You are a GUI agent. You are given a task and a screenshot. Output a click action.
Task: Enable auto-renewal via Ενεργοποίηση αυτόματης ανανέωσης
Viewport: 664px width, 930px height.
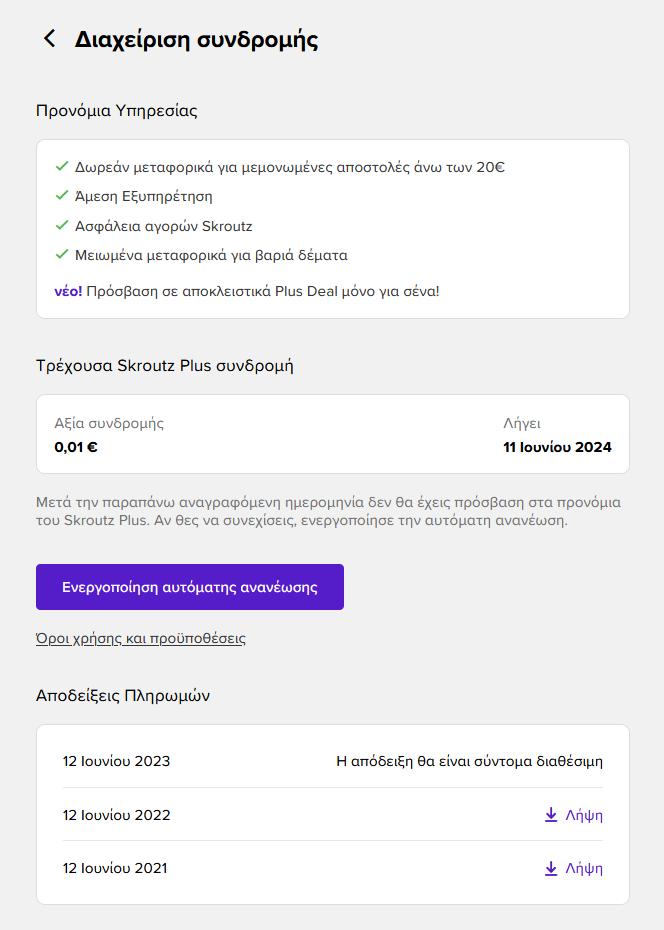click(x=190, y=587)
